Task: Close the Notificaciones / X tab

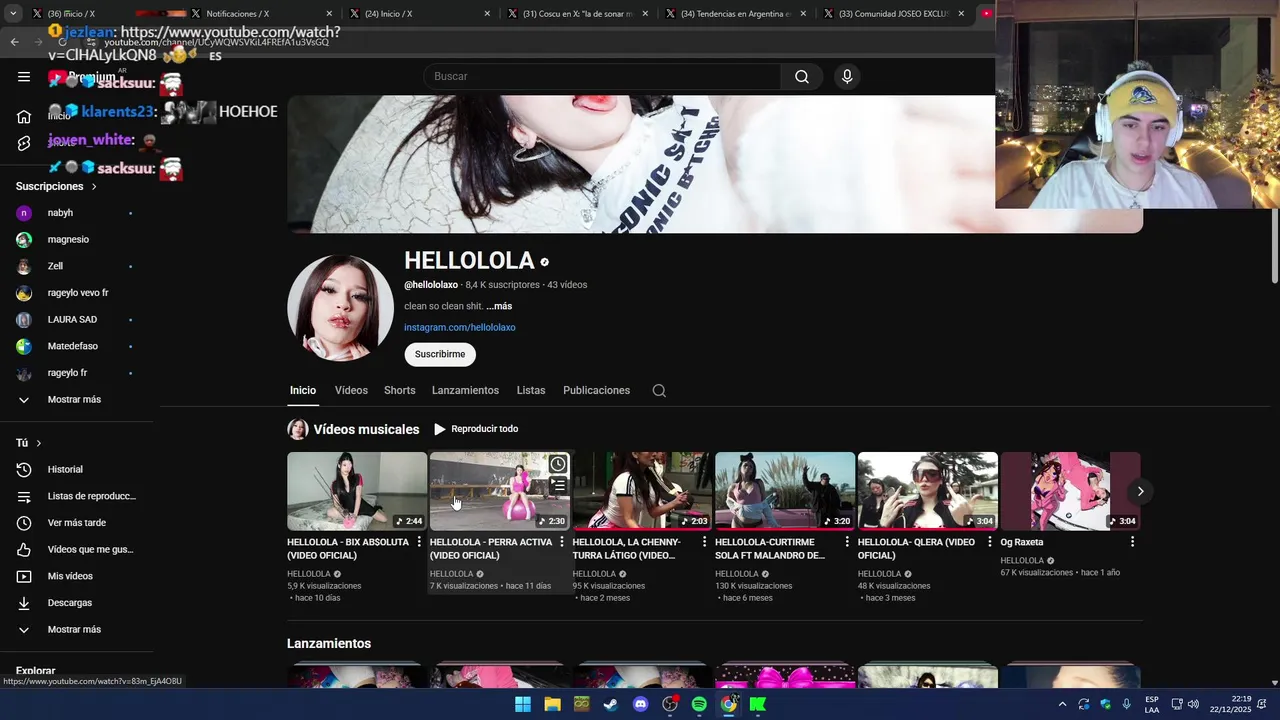Action: (x=329, y=14)
